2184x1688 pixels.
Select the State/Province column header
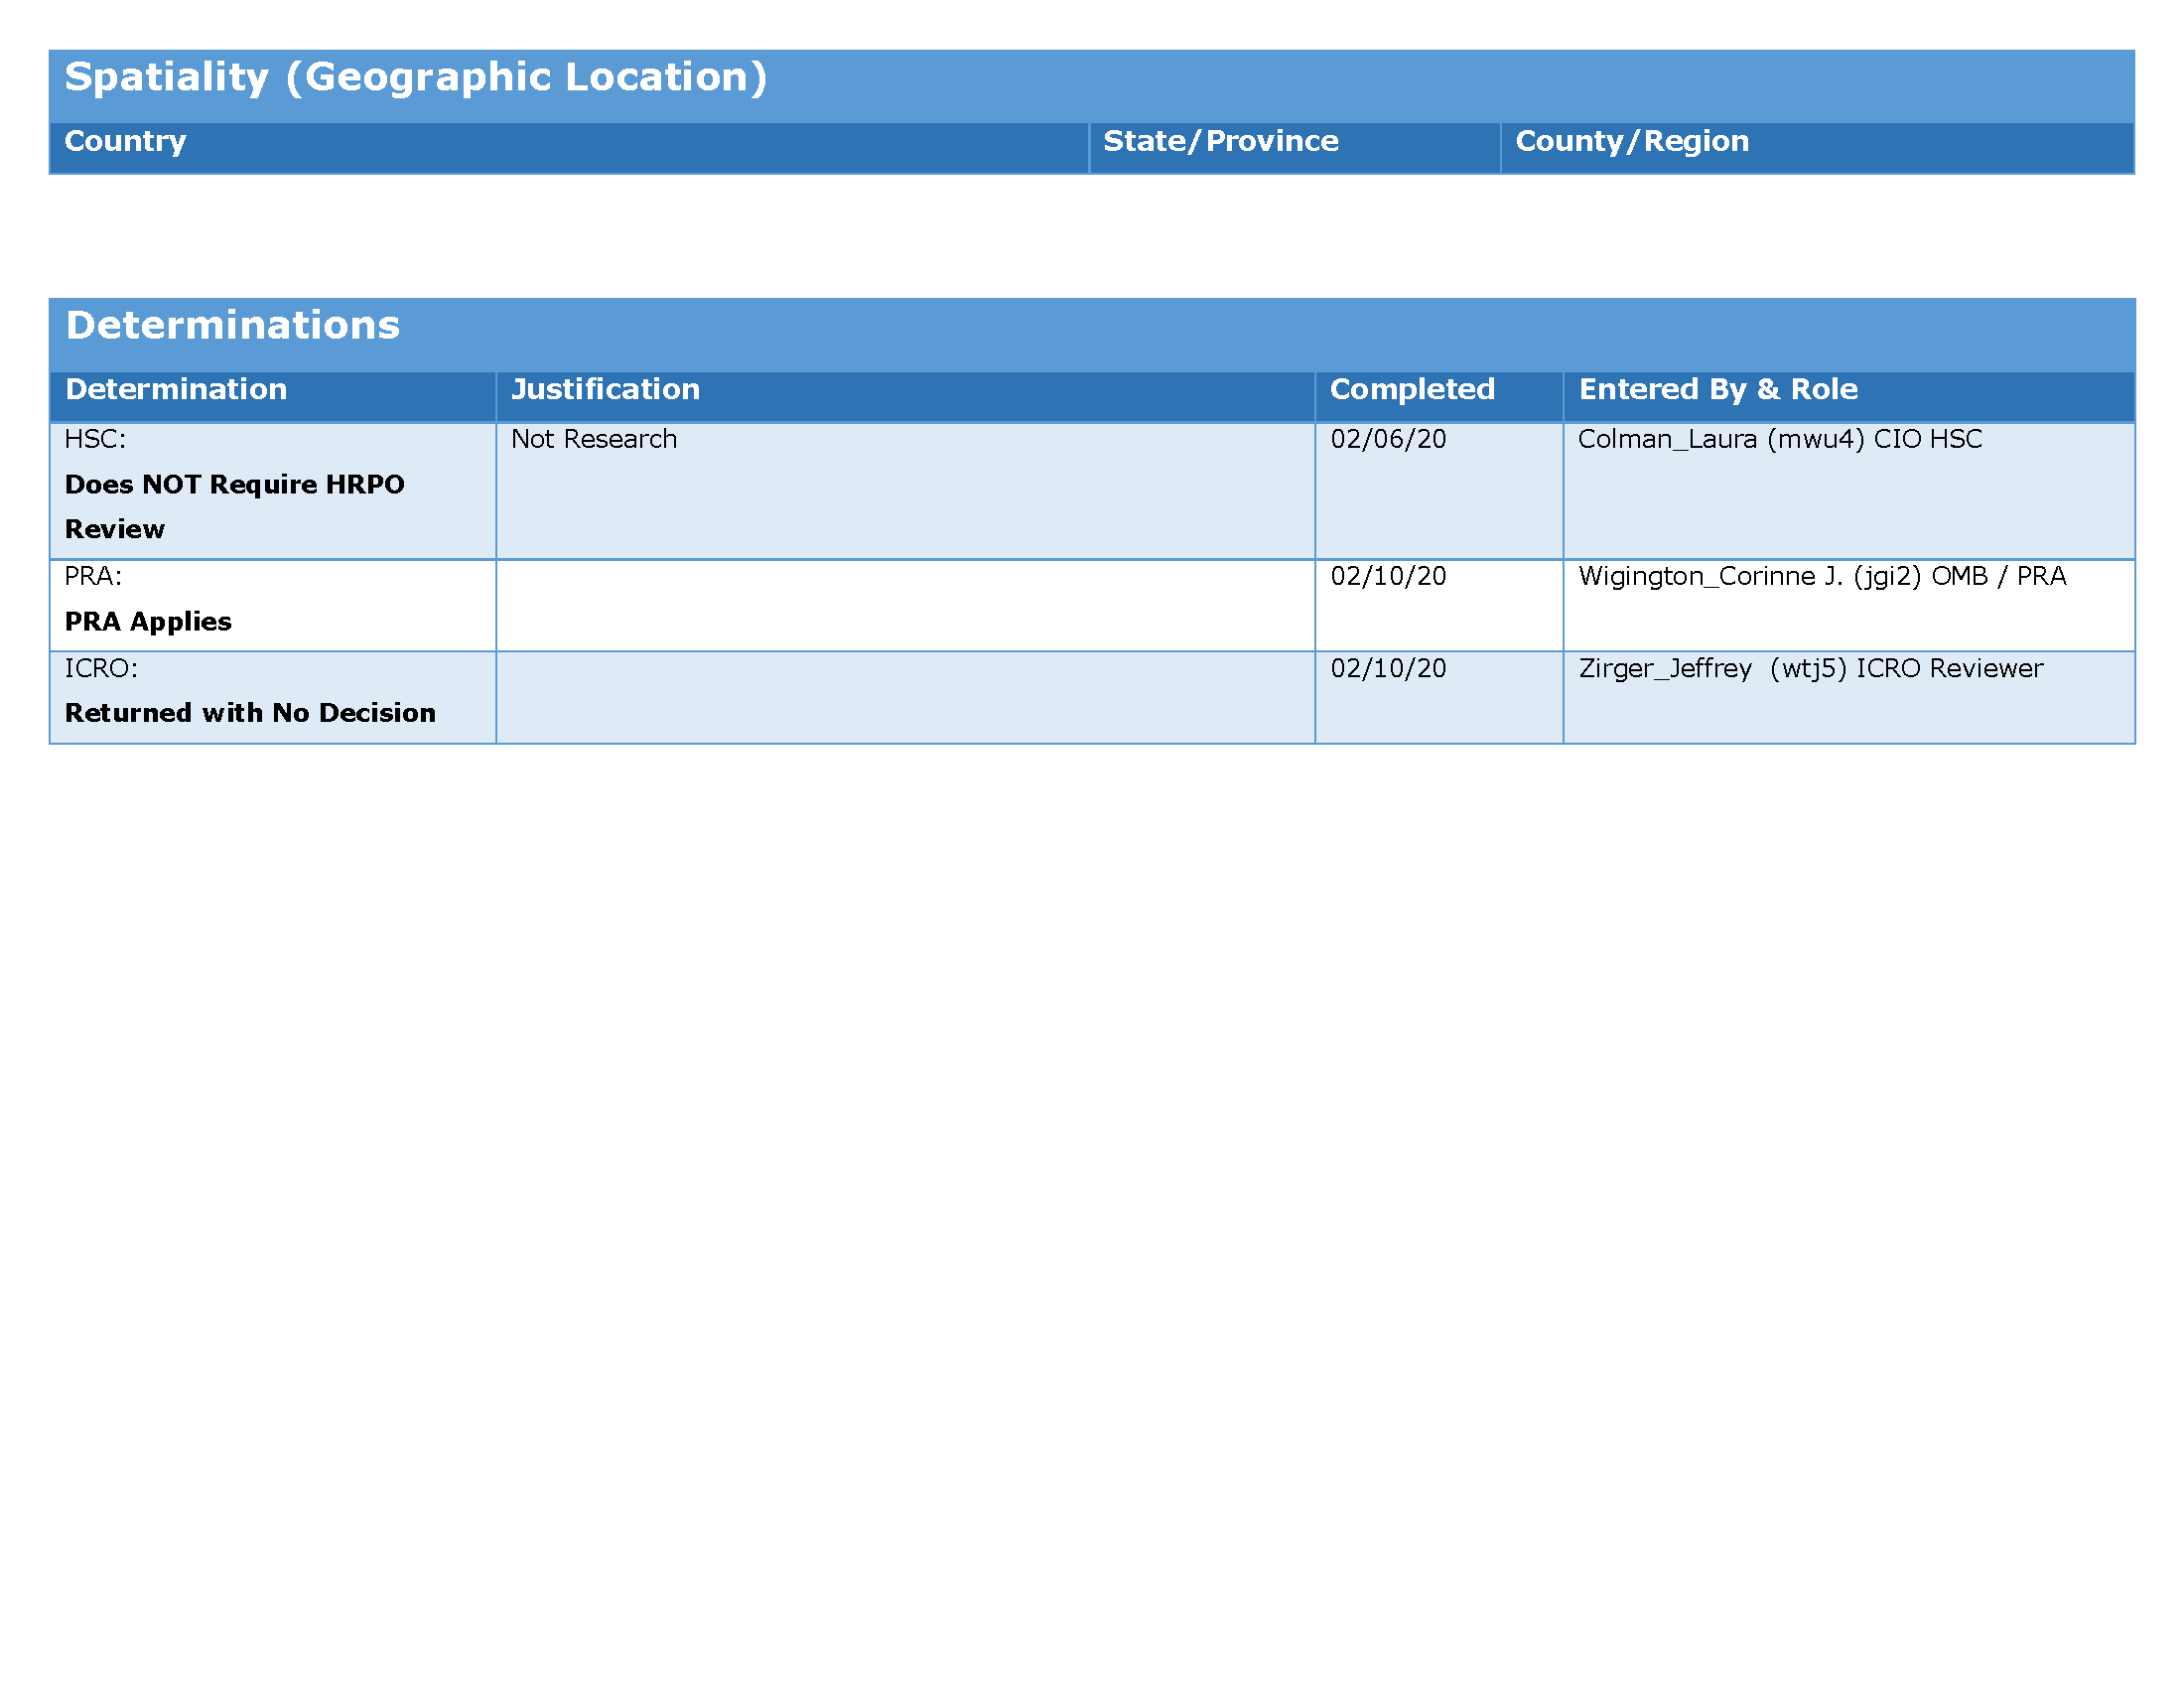1220,142
